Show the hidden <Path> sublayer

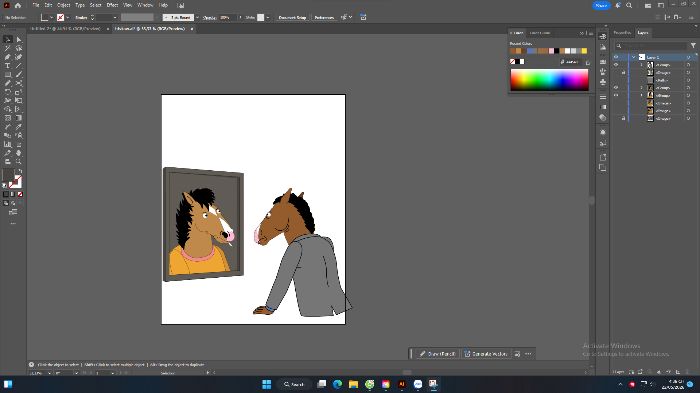tap(616, 80)
